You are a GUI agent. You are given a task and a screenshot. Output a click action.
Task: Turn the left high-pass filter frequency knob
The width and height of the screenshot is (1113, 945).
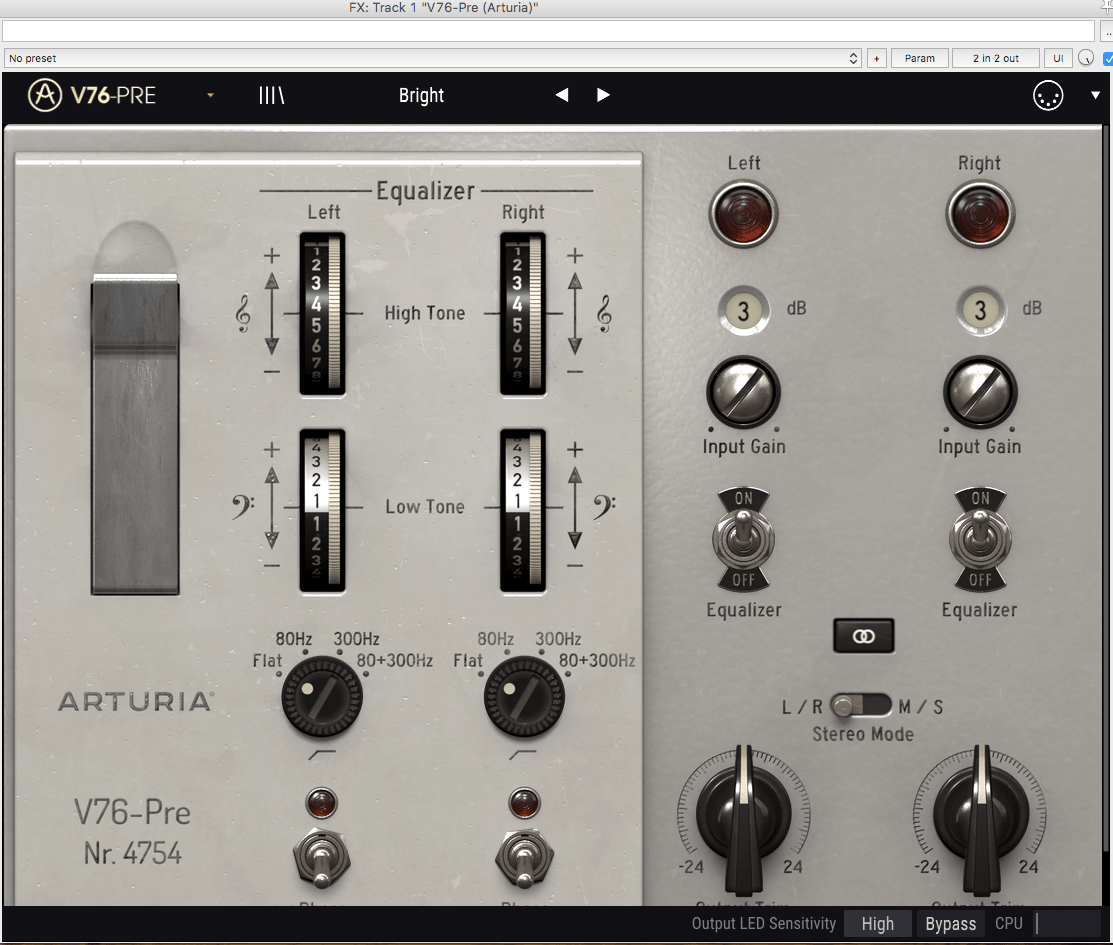coord(322,697)
